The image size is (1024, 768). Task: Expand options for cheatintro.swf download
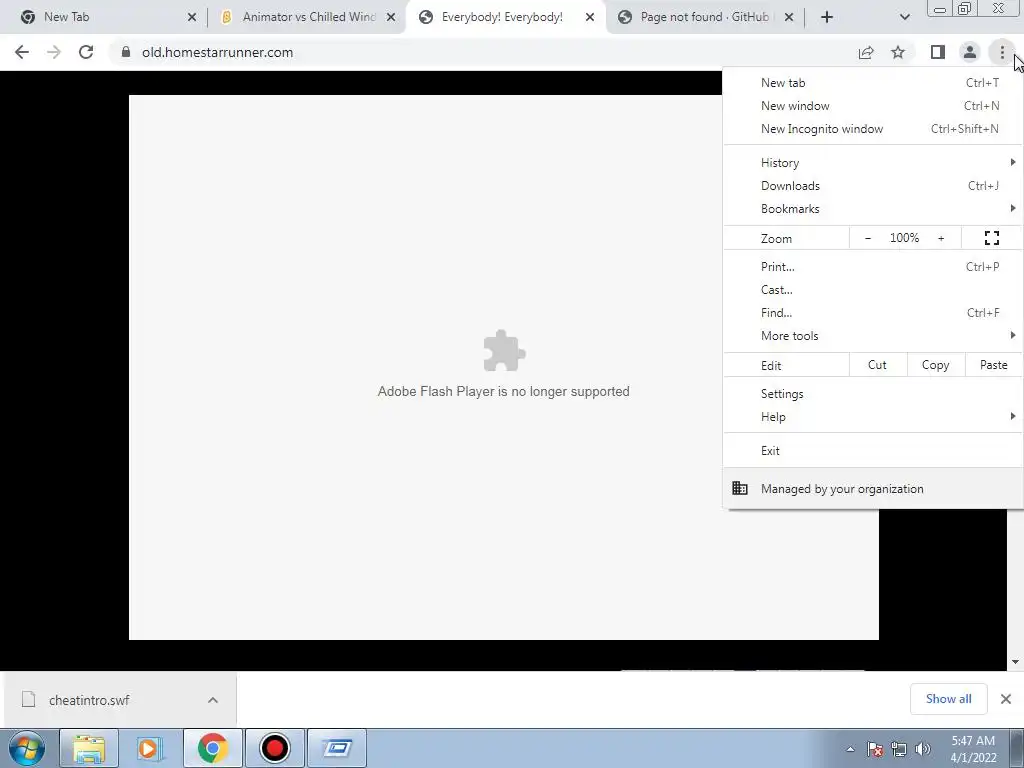click(213, 700)
